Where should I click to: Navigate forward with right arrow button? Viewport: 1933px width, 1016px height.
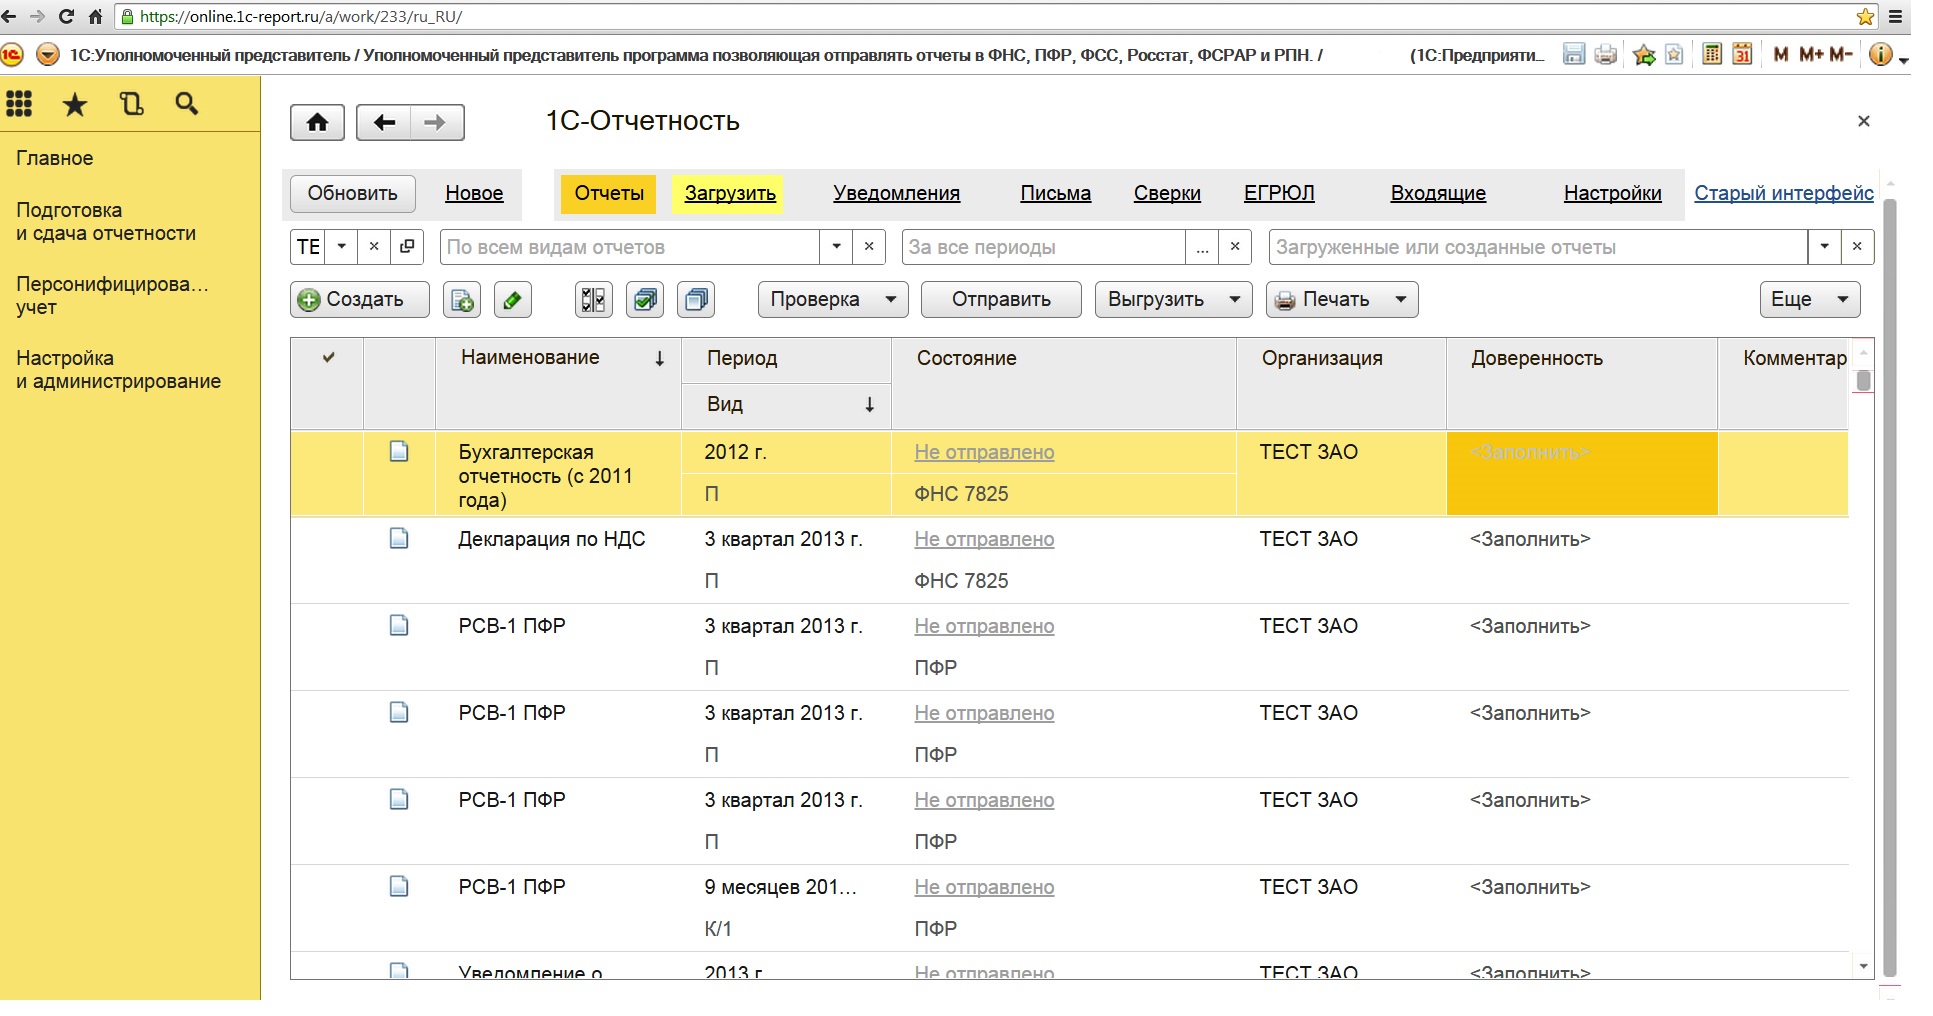436,122
